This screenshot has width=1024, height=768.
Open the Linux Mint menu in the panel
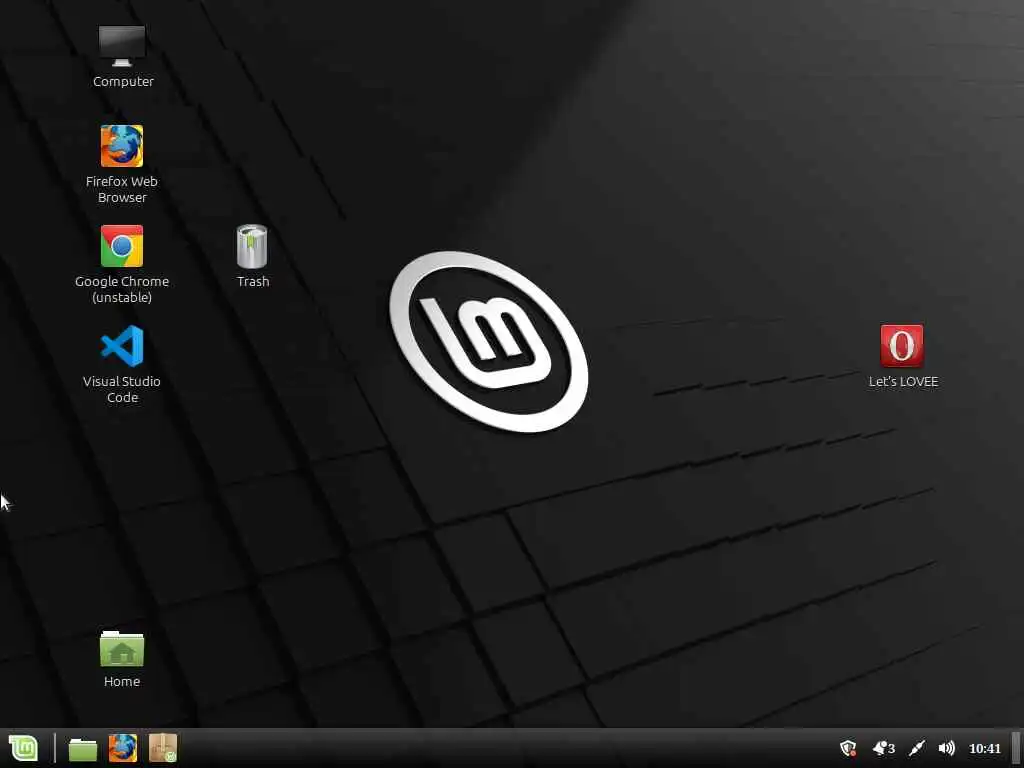click(24, 748)
